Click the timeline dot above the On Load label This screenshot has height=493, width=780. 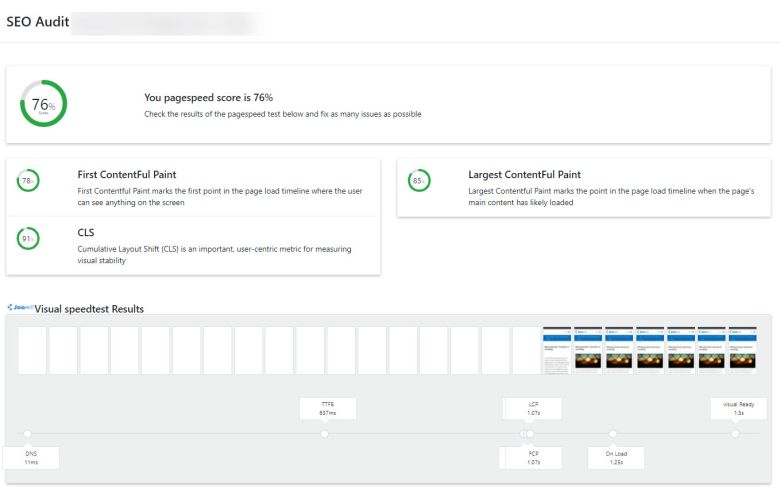point(612,434)
